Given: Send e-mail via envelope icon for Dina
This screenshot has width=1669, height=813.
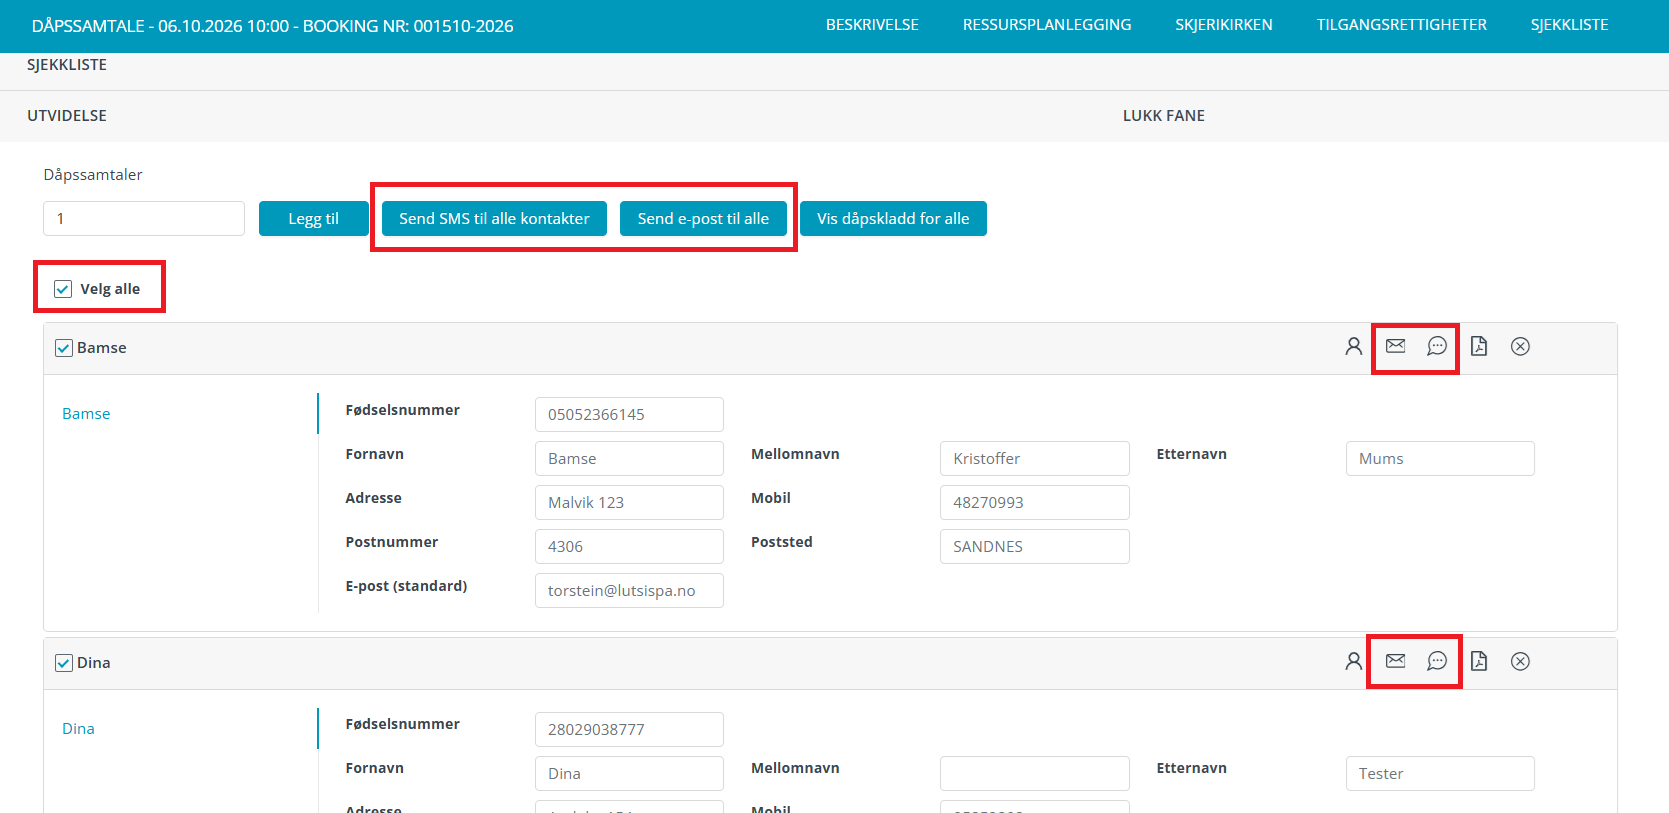Looking at the screenshot, I should [x=1395, y=661].
